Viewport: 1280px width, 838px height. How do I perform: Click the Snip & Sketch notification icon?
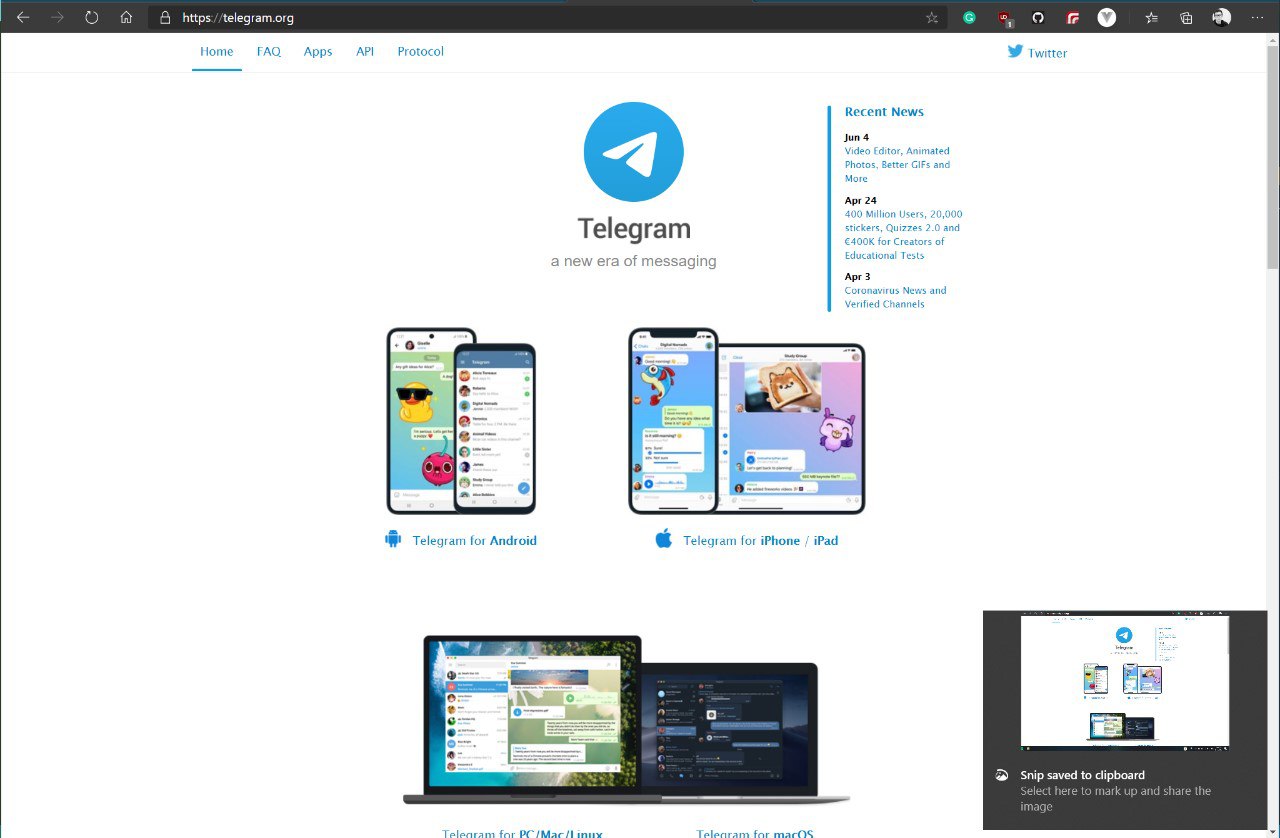[x=1000, y=775]
